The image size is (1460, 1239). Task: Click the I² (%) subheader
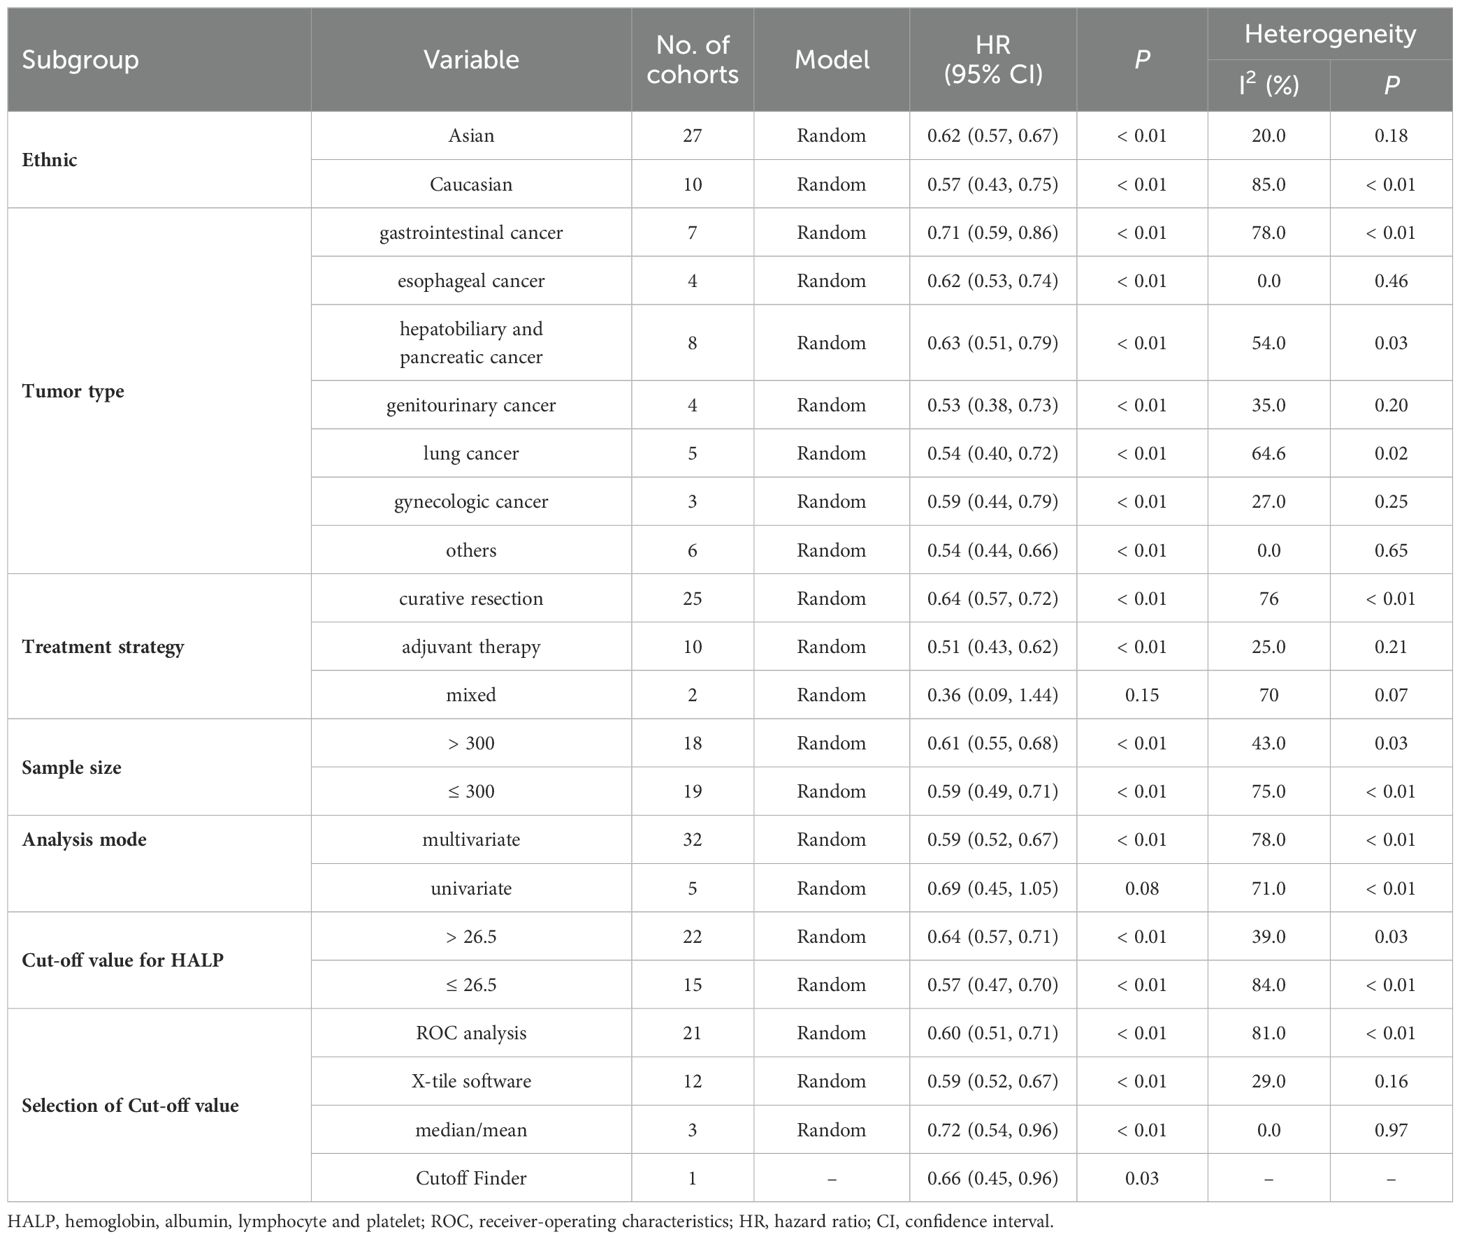[x=1268, y=86]
